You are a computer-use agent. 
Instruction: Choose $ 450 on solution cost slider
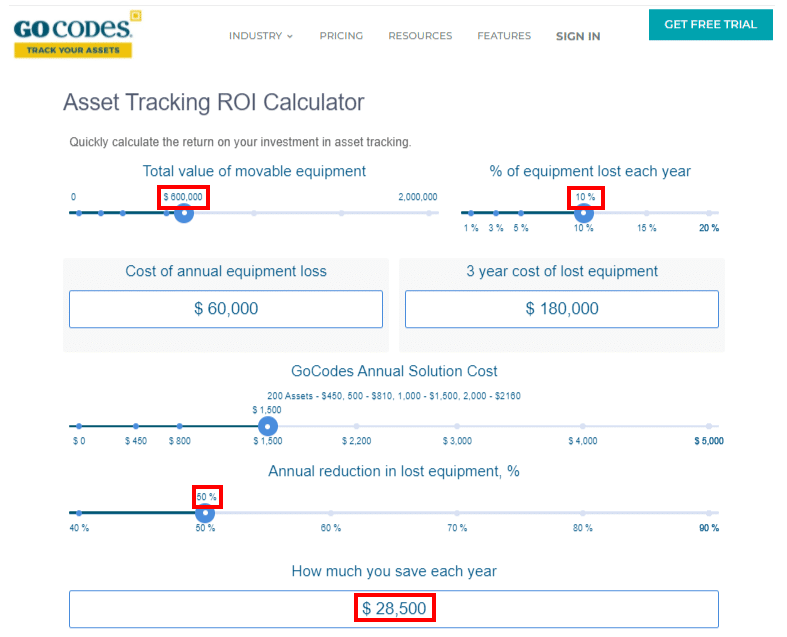pyautogui.click(x=136, y=426)
